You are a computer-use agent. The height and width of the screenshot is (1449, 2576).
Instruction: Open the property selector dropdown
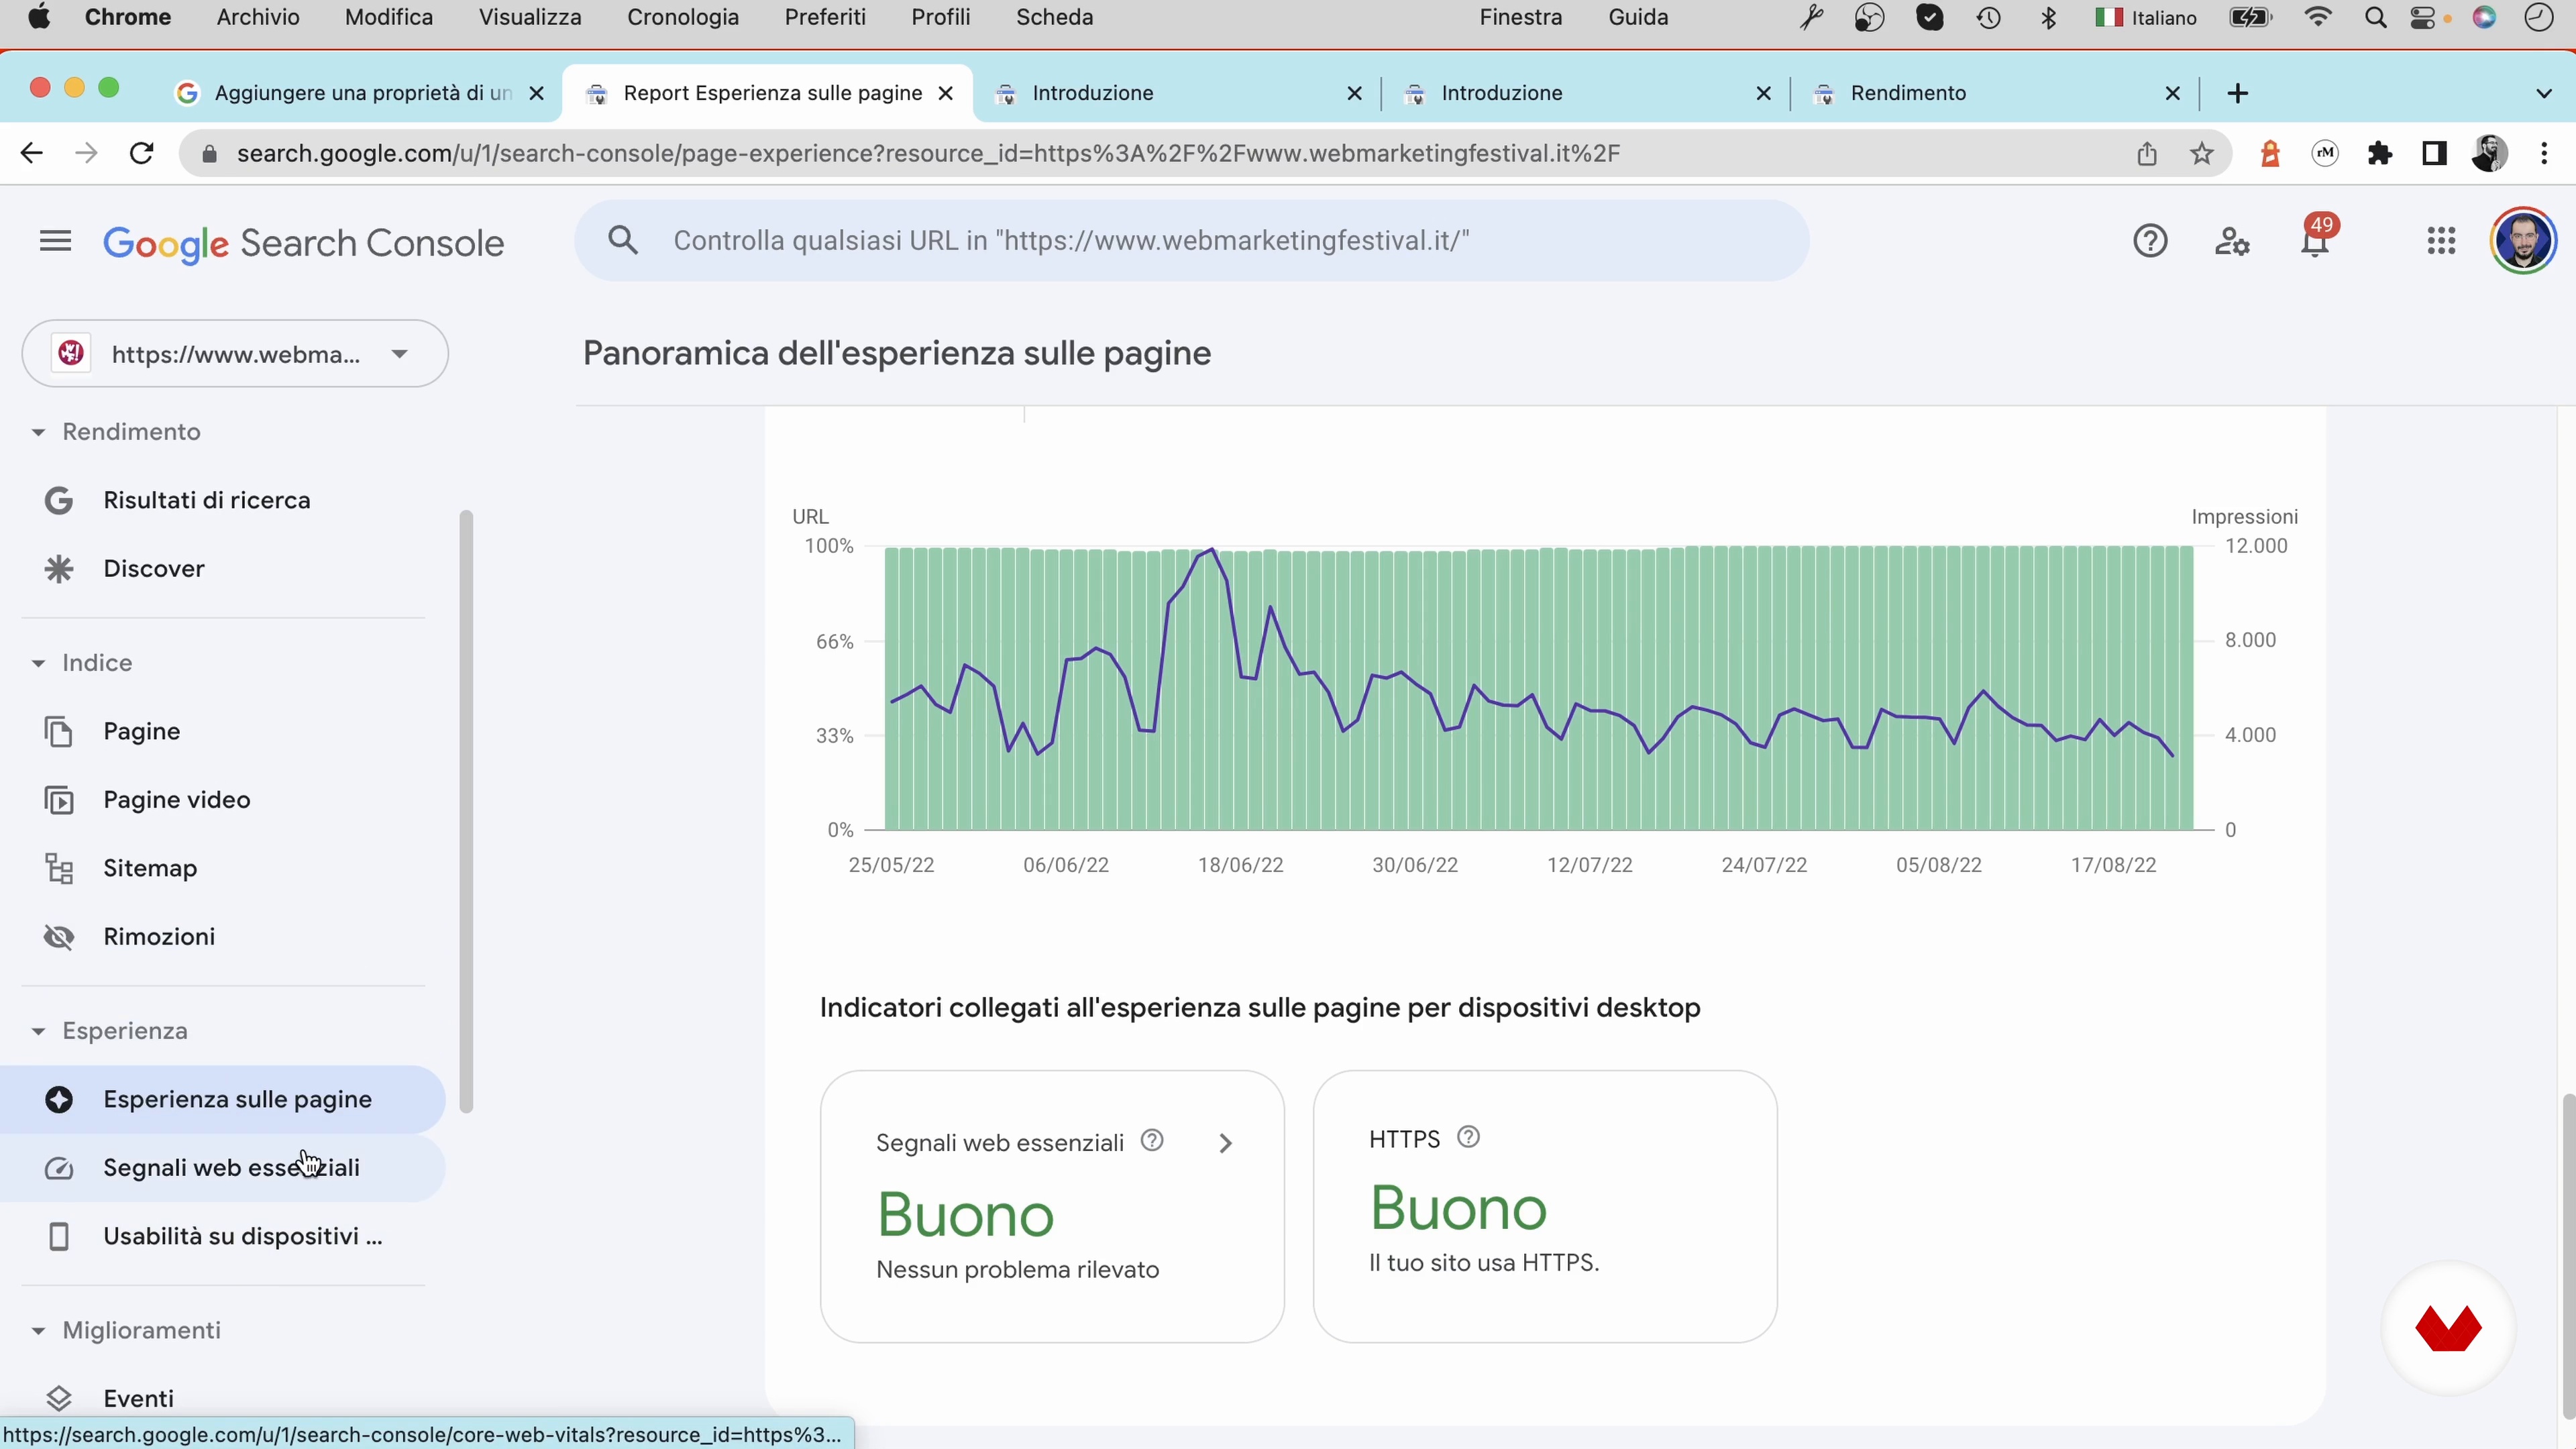point(235,353)
